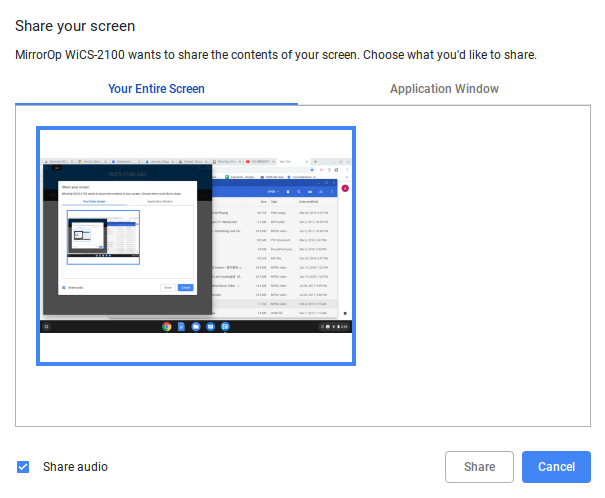This screenshot has height=498, width=605.
Task: Click the nested Share audio checkbox in the preview
Action: pos(64,287)
